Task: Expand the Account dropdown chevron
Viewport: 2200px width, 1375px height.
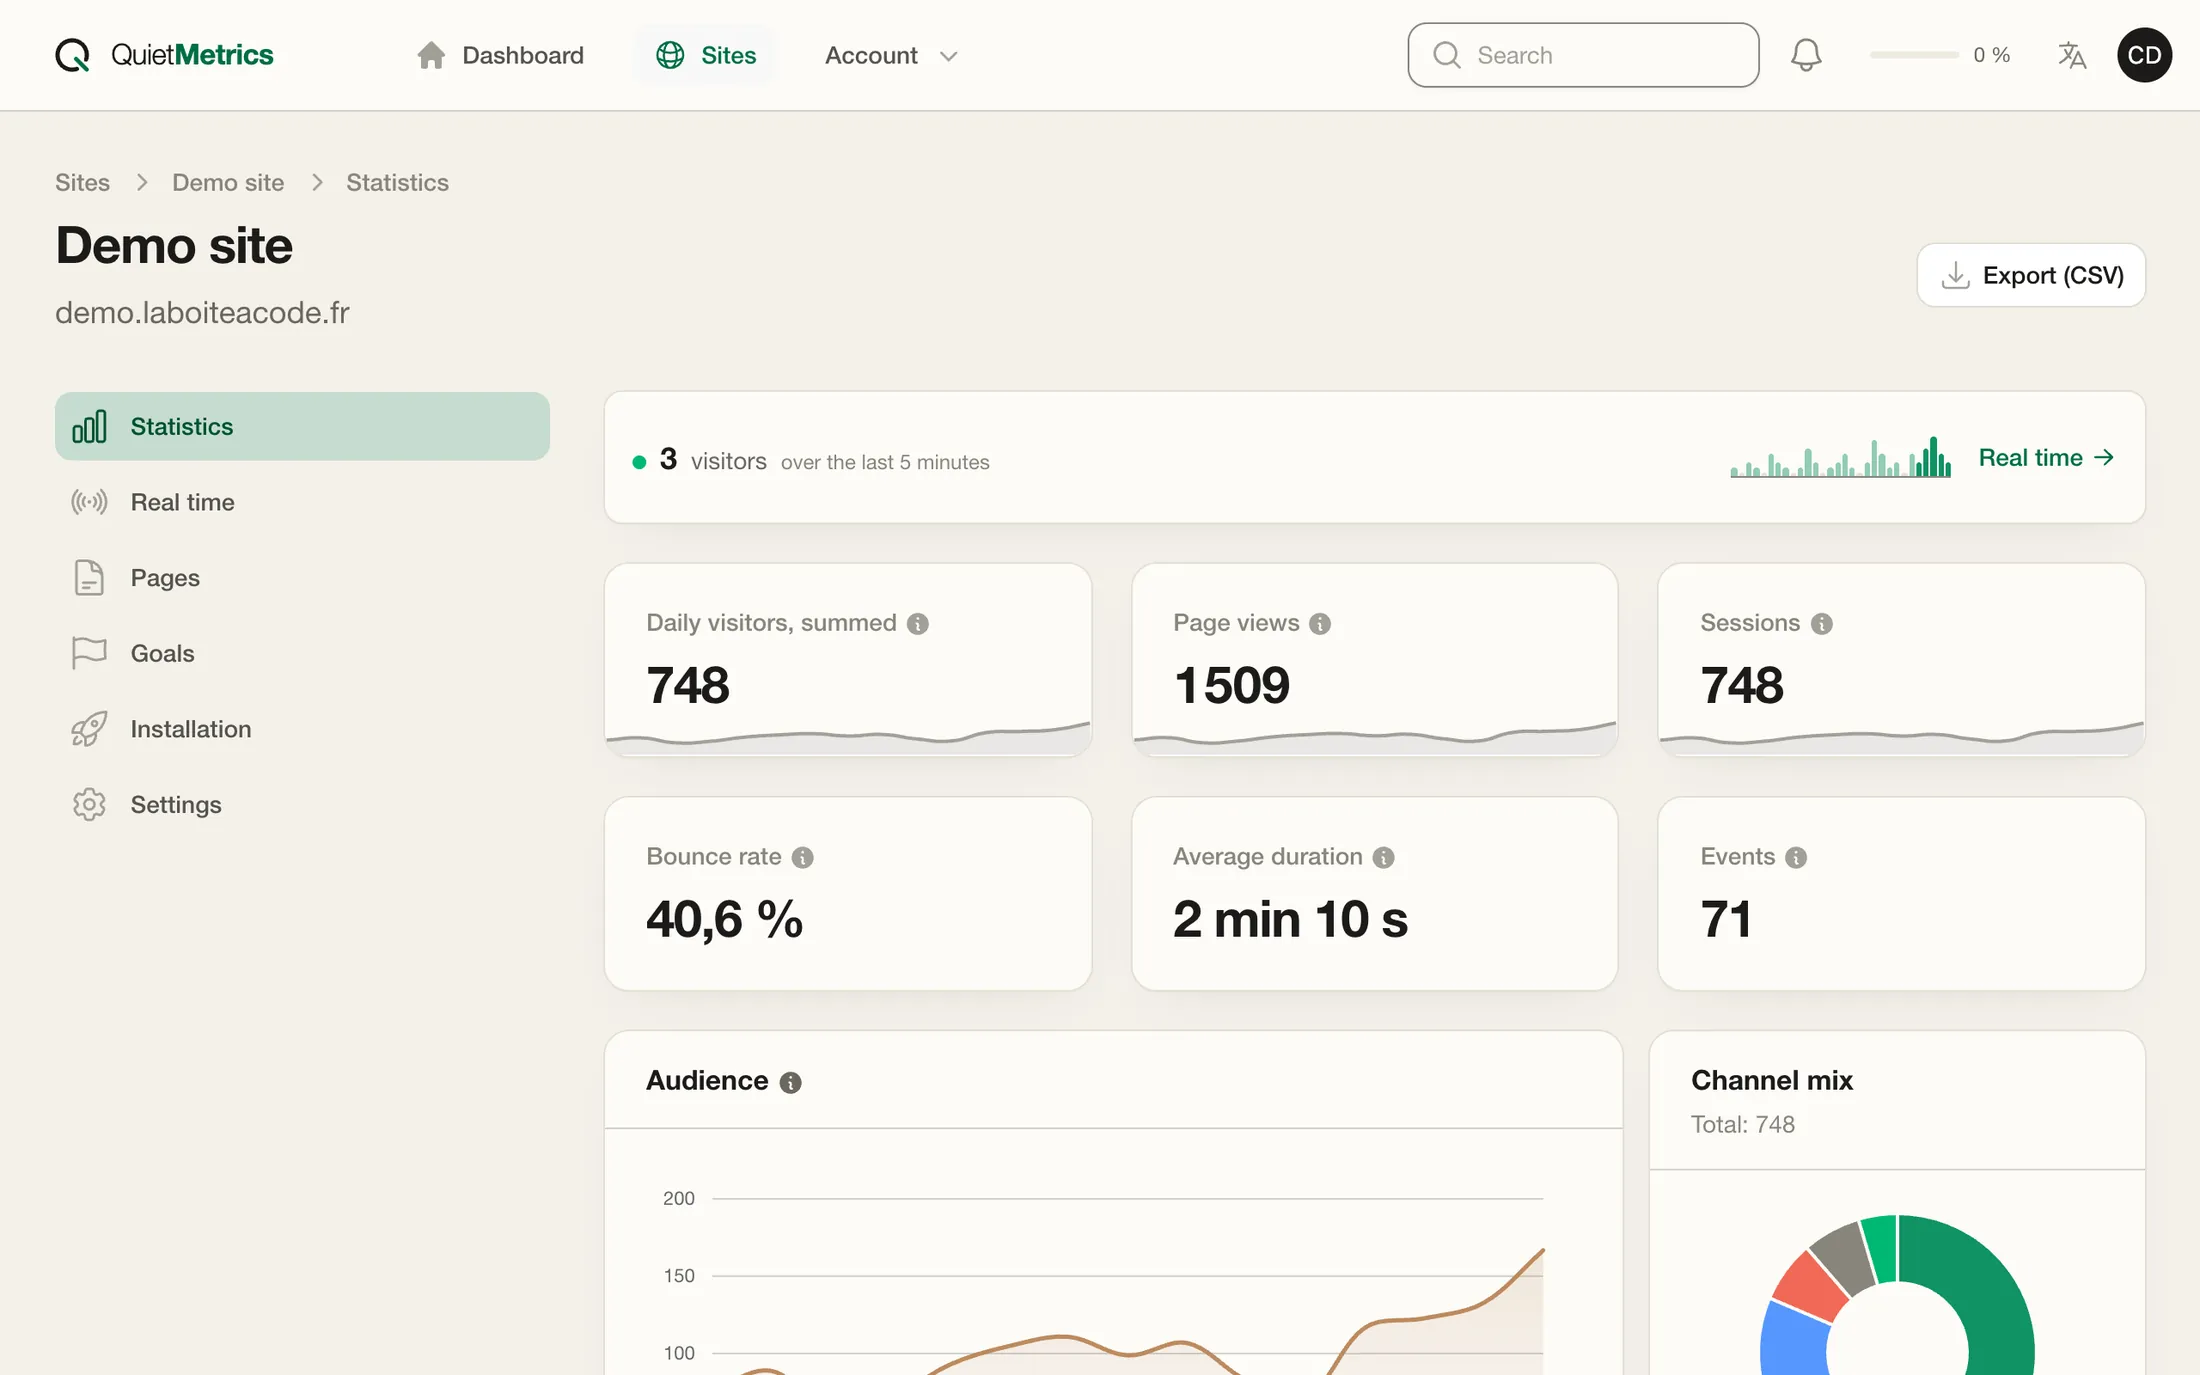Action: click(949, 56)
